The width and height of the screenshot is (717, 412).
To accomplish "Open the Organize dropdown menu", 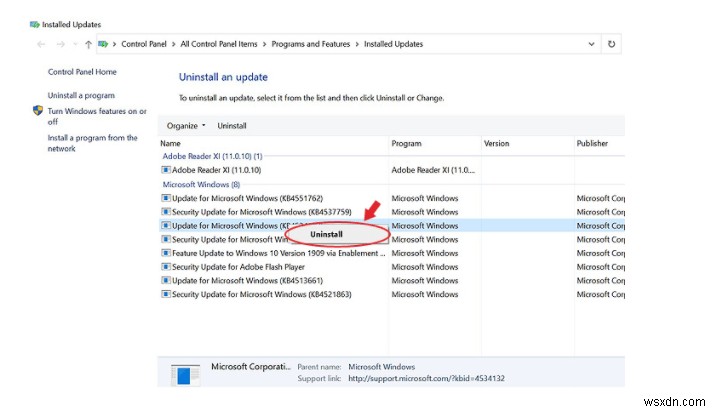I will coord(186,126).
